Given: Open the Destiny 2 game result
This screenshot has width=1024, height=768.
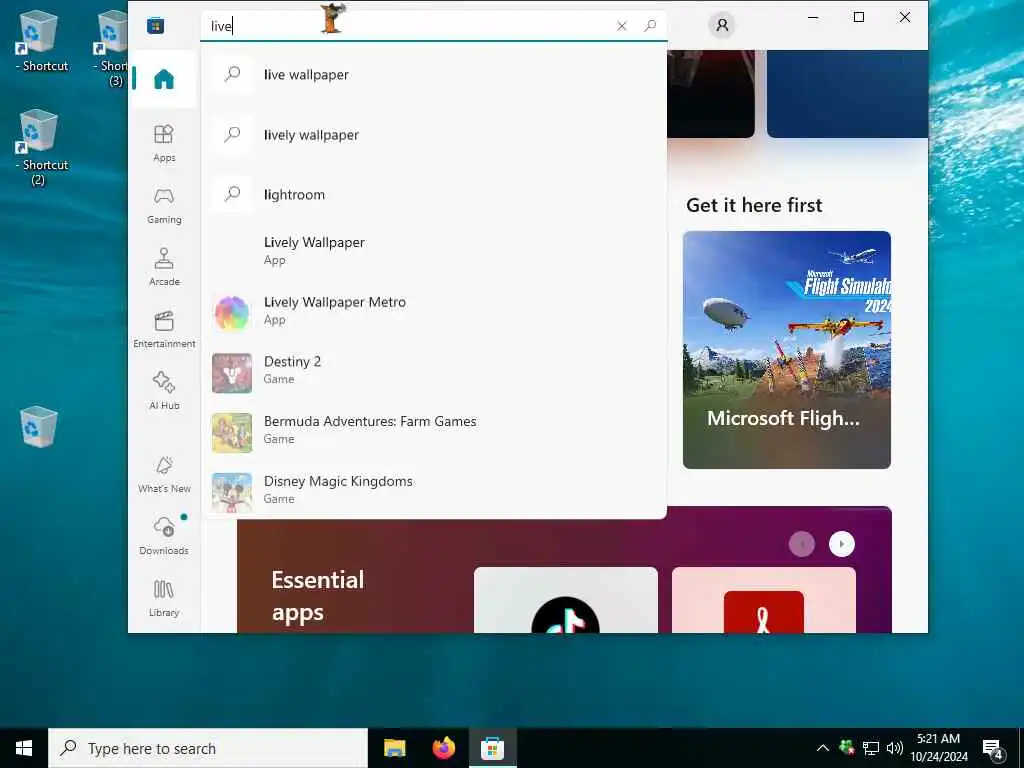Looking at the screenshot, I should coord(434,370).
